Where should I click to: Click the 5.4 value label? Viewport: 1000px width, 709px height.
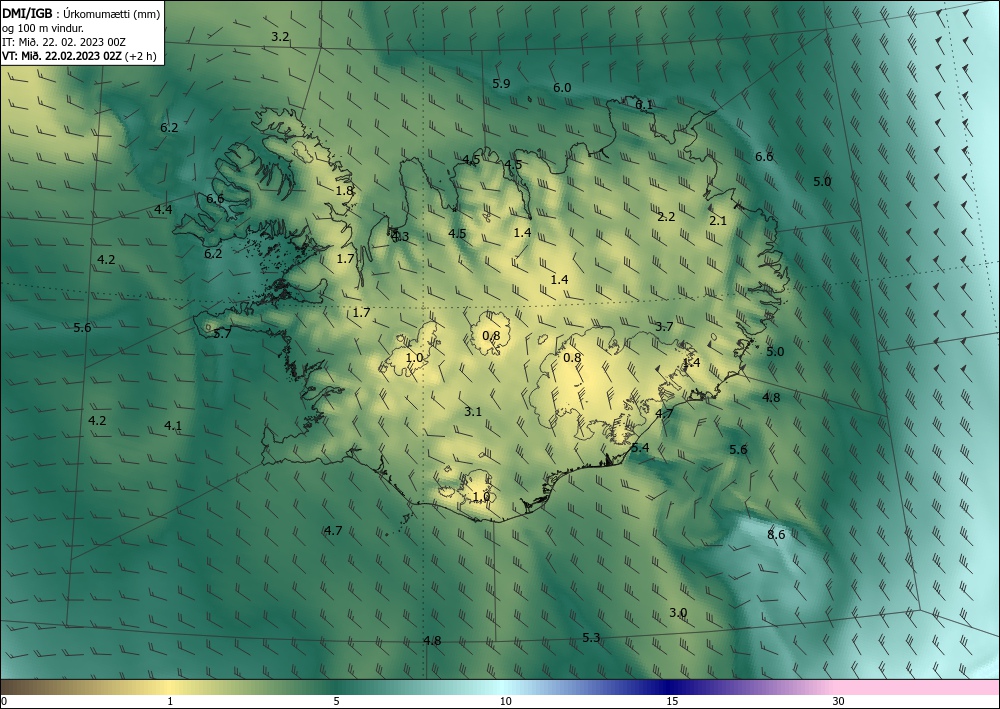point(640,448)
